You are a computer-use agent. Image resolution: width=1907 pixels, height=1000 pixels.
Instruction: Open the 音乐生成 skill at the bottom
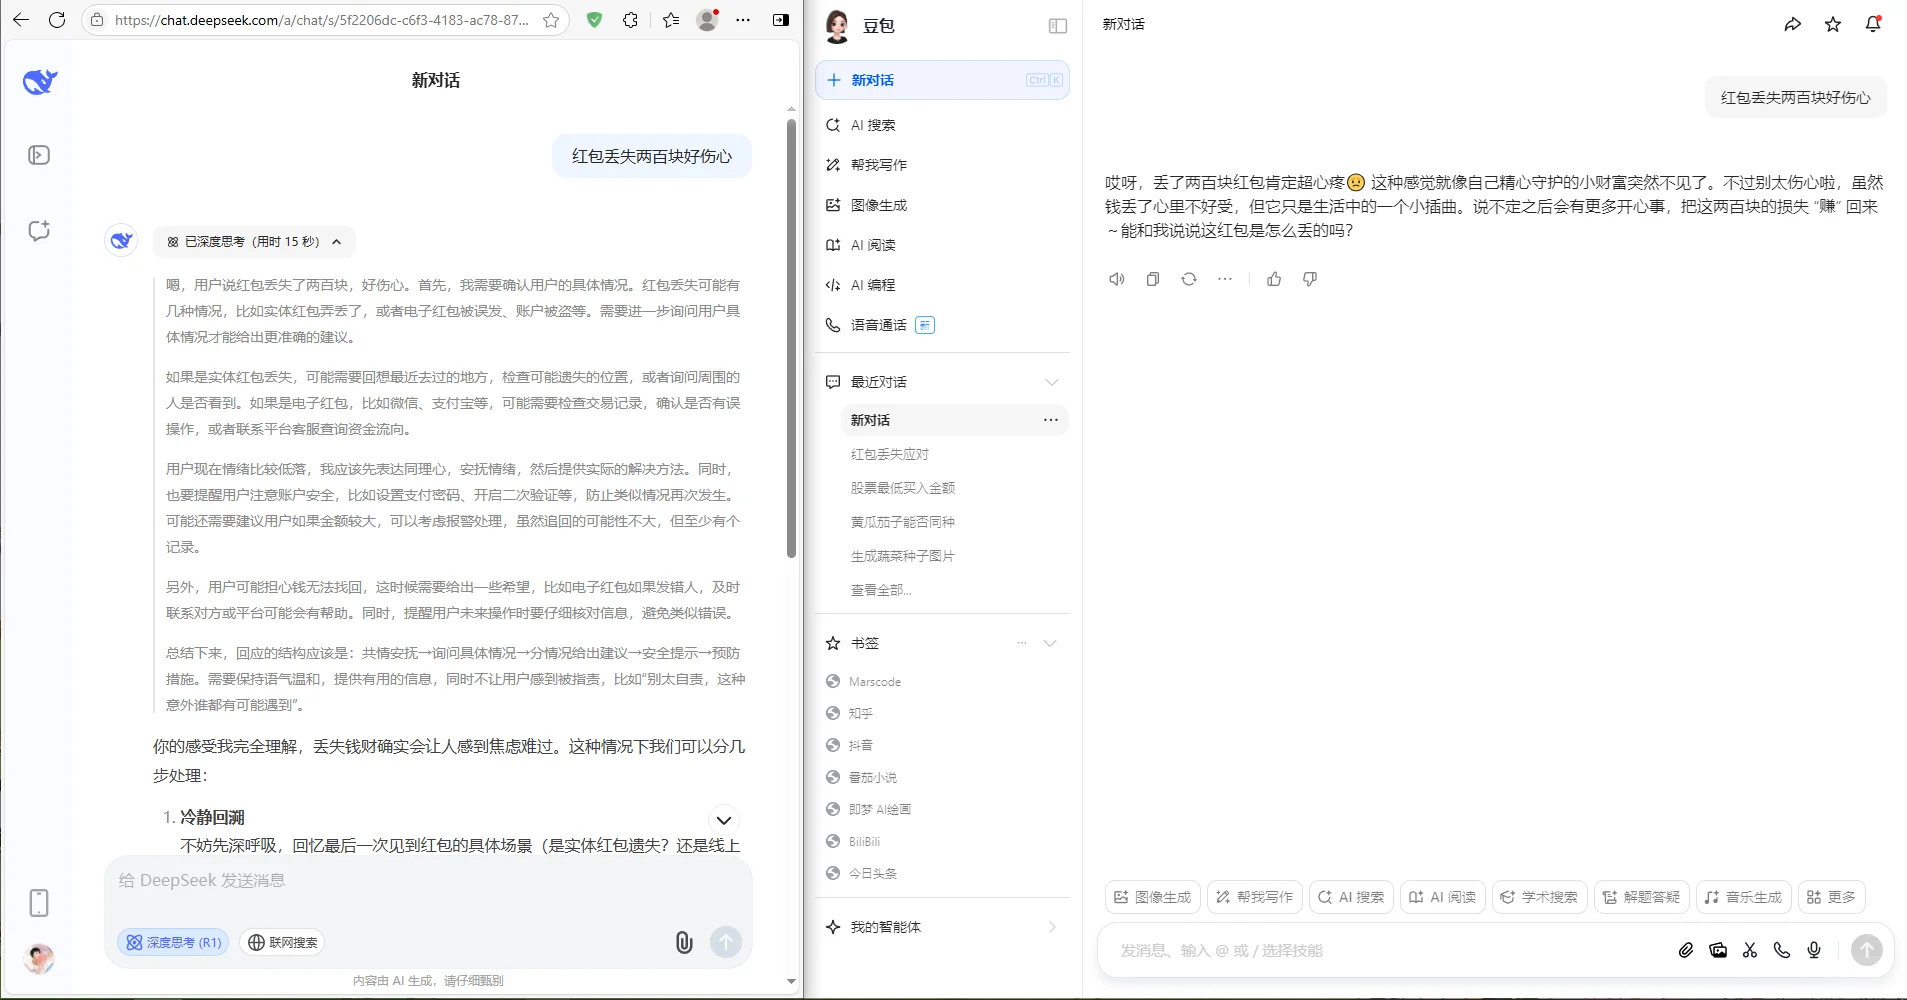(1743, 897)
